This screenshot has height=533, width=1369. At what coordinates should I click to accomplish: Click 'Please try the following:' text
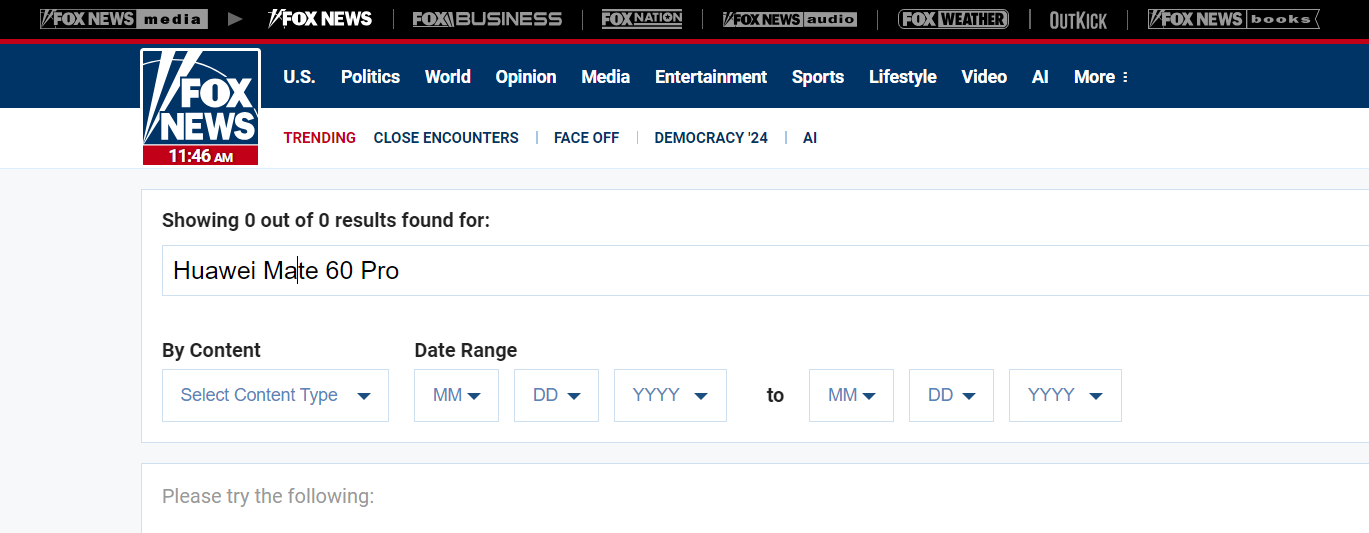click(268, 496)
